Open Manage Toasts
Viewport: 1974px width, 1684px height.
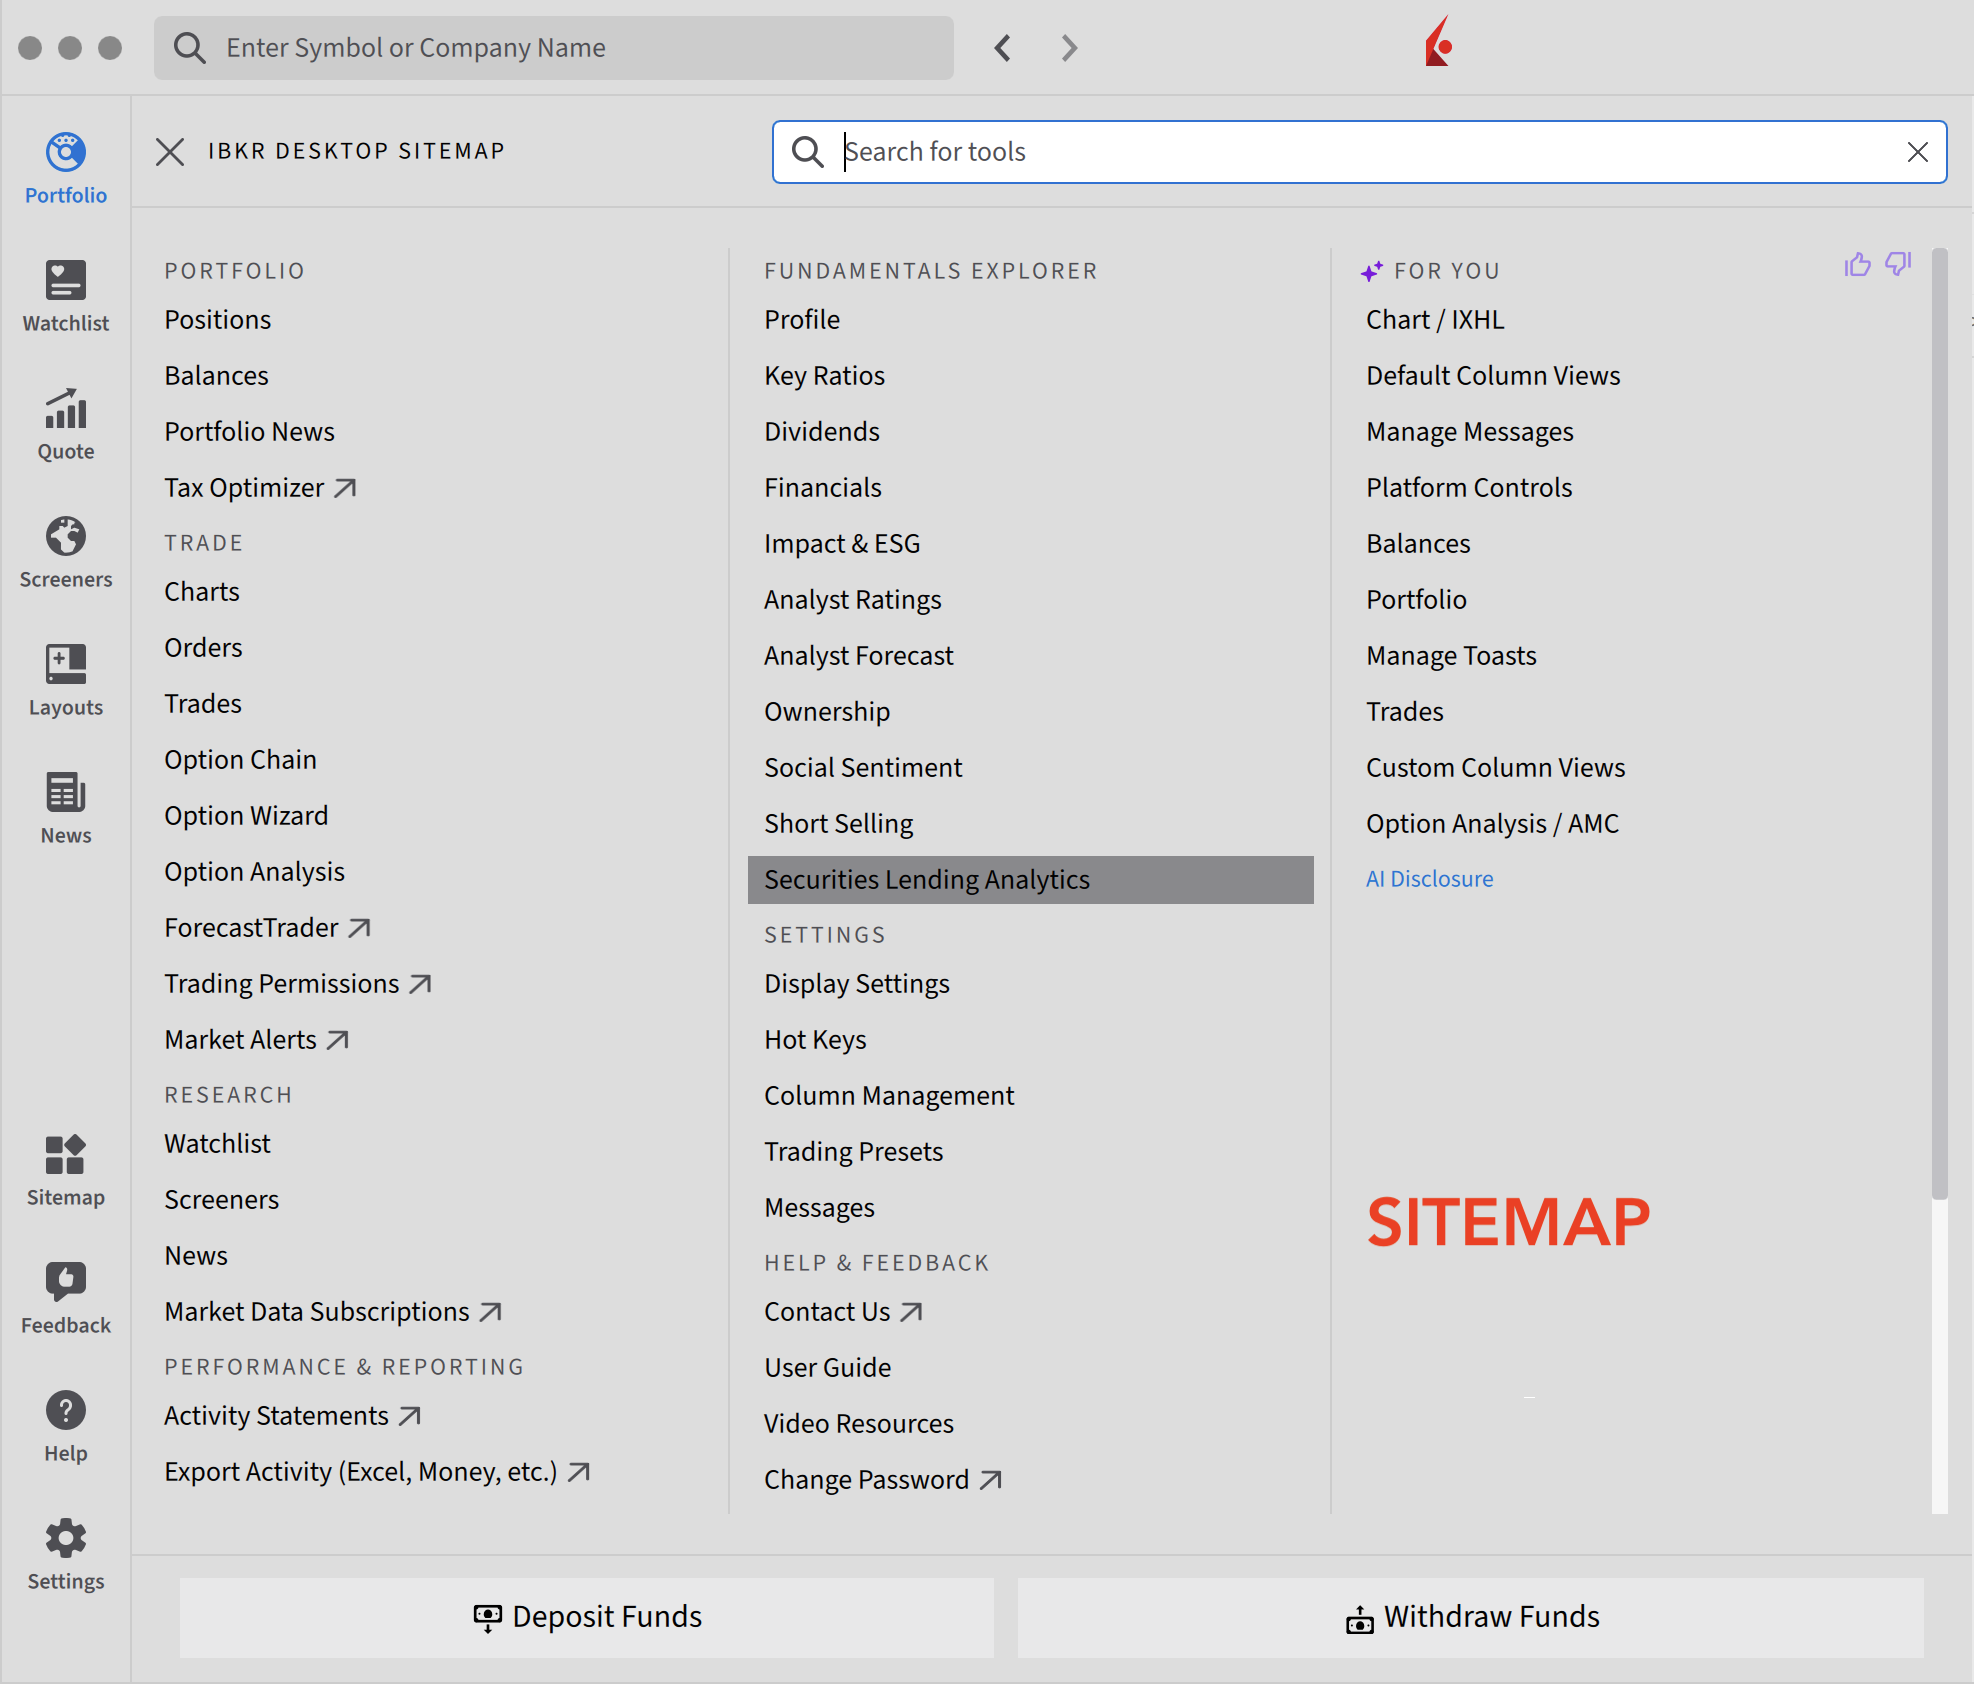(x=1451, y=656)
